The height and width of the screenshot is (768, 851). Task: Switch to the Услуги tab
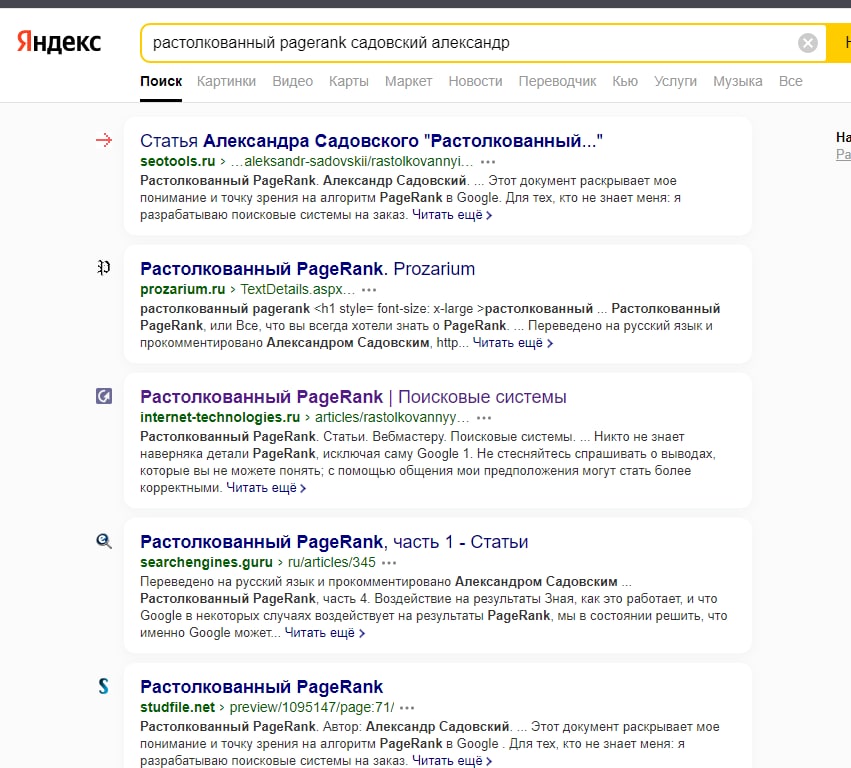pos(675,81)
